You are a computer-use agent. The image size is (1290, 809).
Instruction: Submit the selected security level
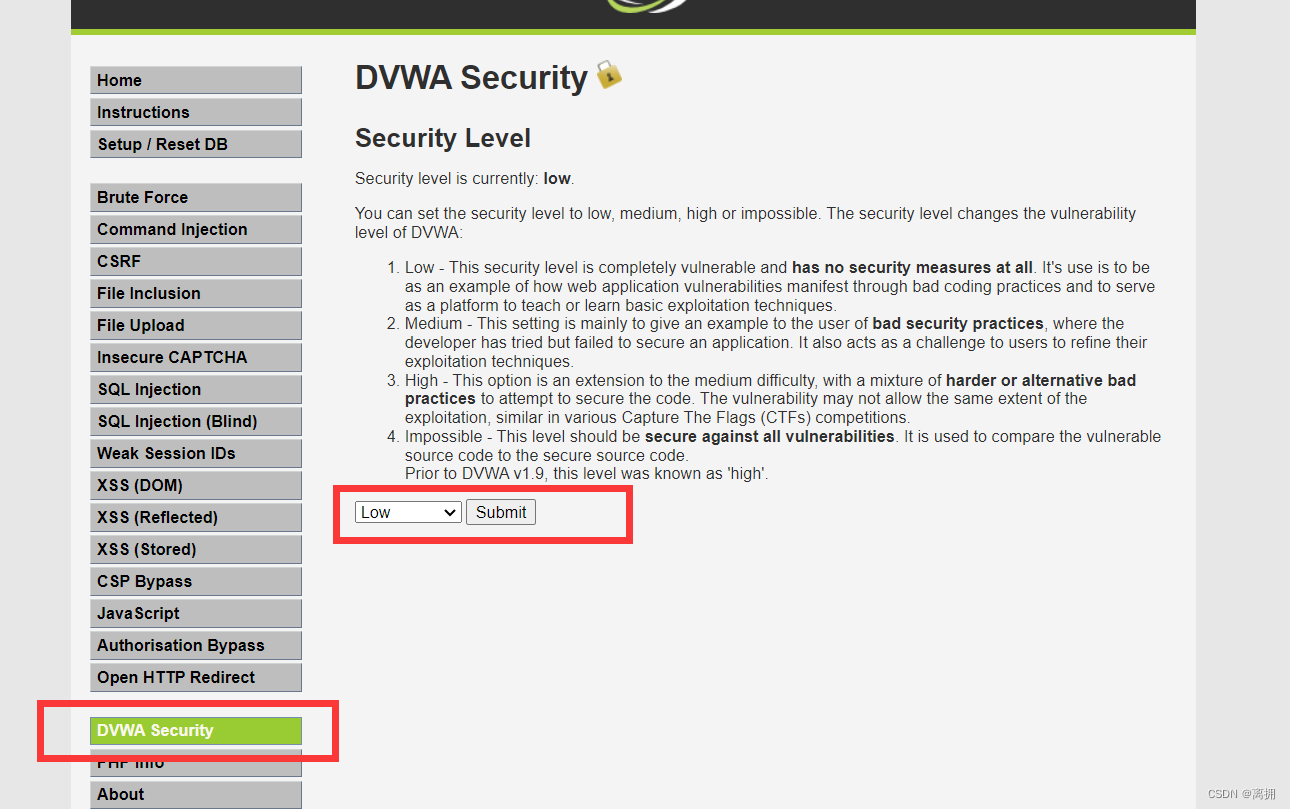pyautogui.click(x=501, y=512)
